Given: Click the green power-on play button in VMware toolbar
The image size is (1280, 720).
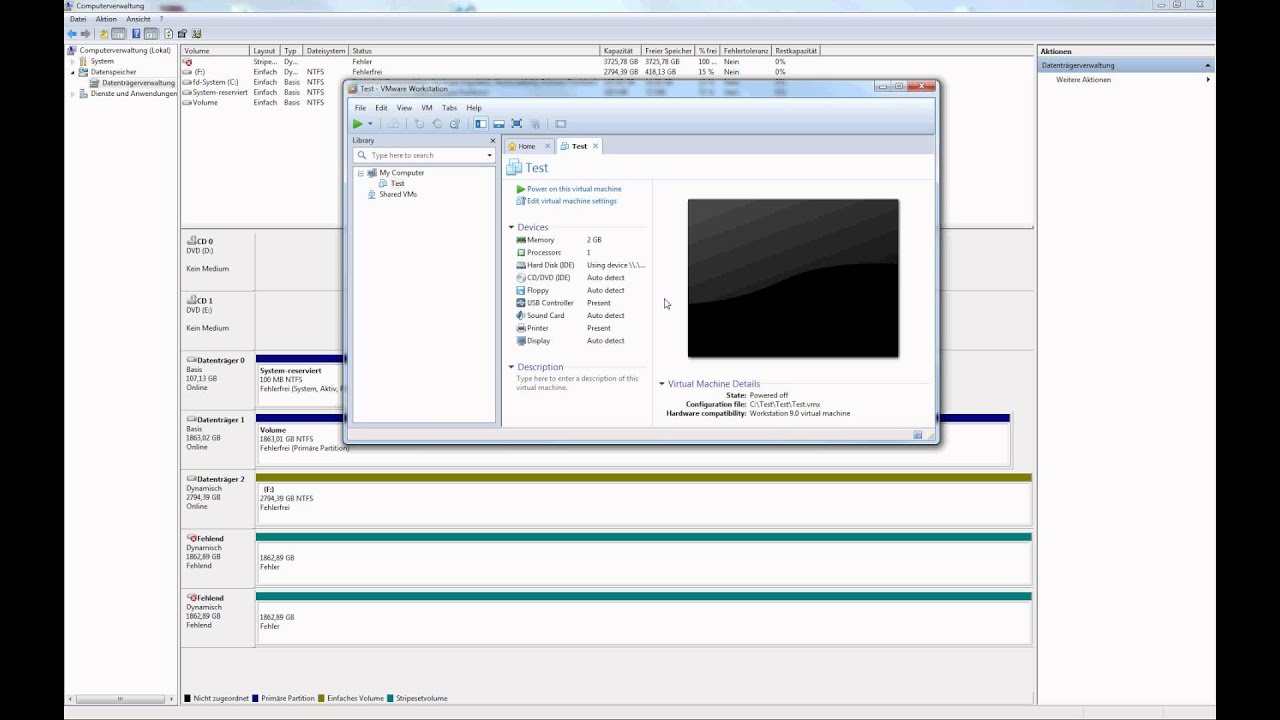Looking at the screenshot, I should 358,124.
